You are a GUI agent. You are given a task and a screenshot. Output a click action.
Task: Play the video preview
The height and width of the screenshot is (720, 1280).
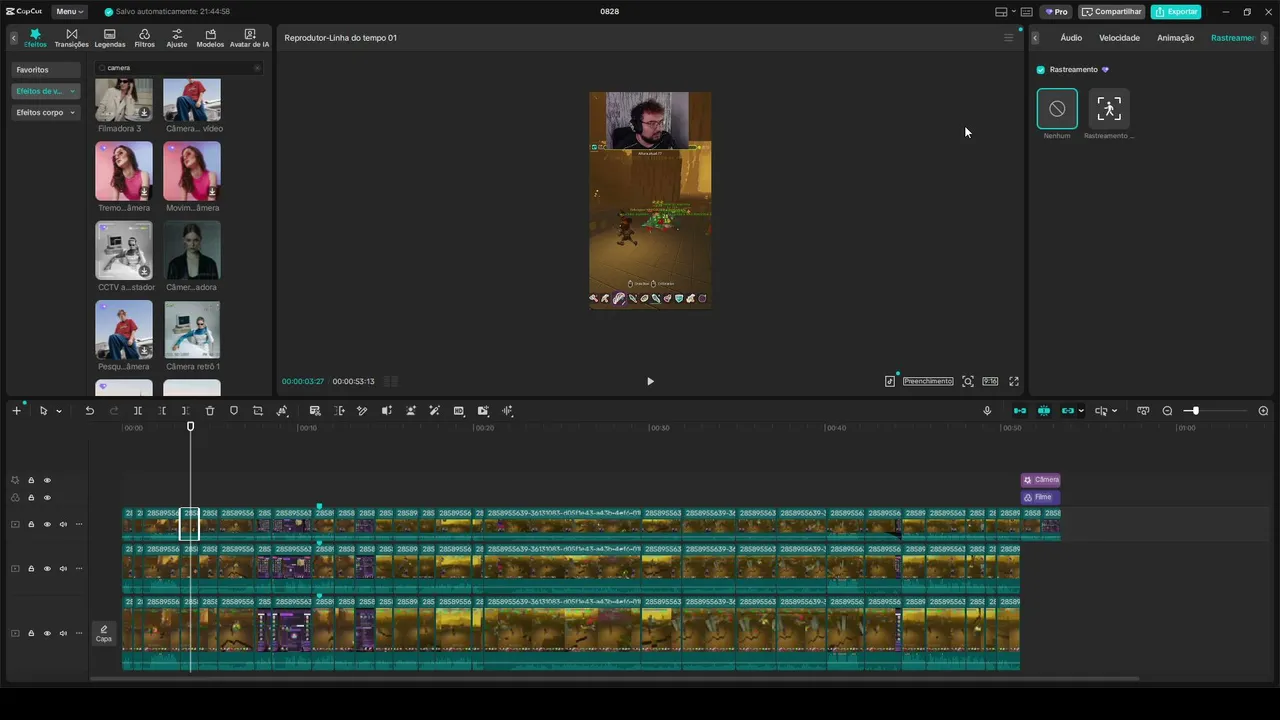point(650,381)
